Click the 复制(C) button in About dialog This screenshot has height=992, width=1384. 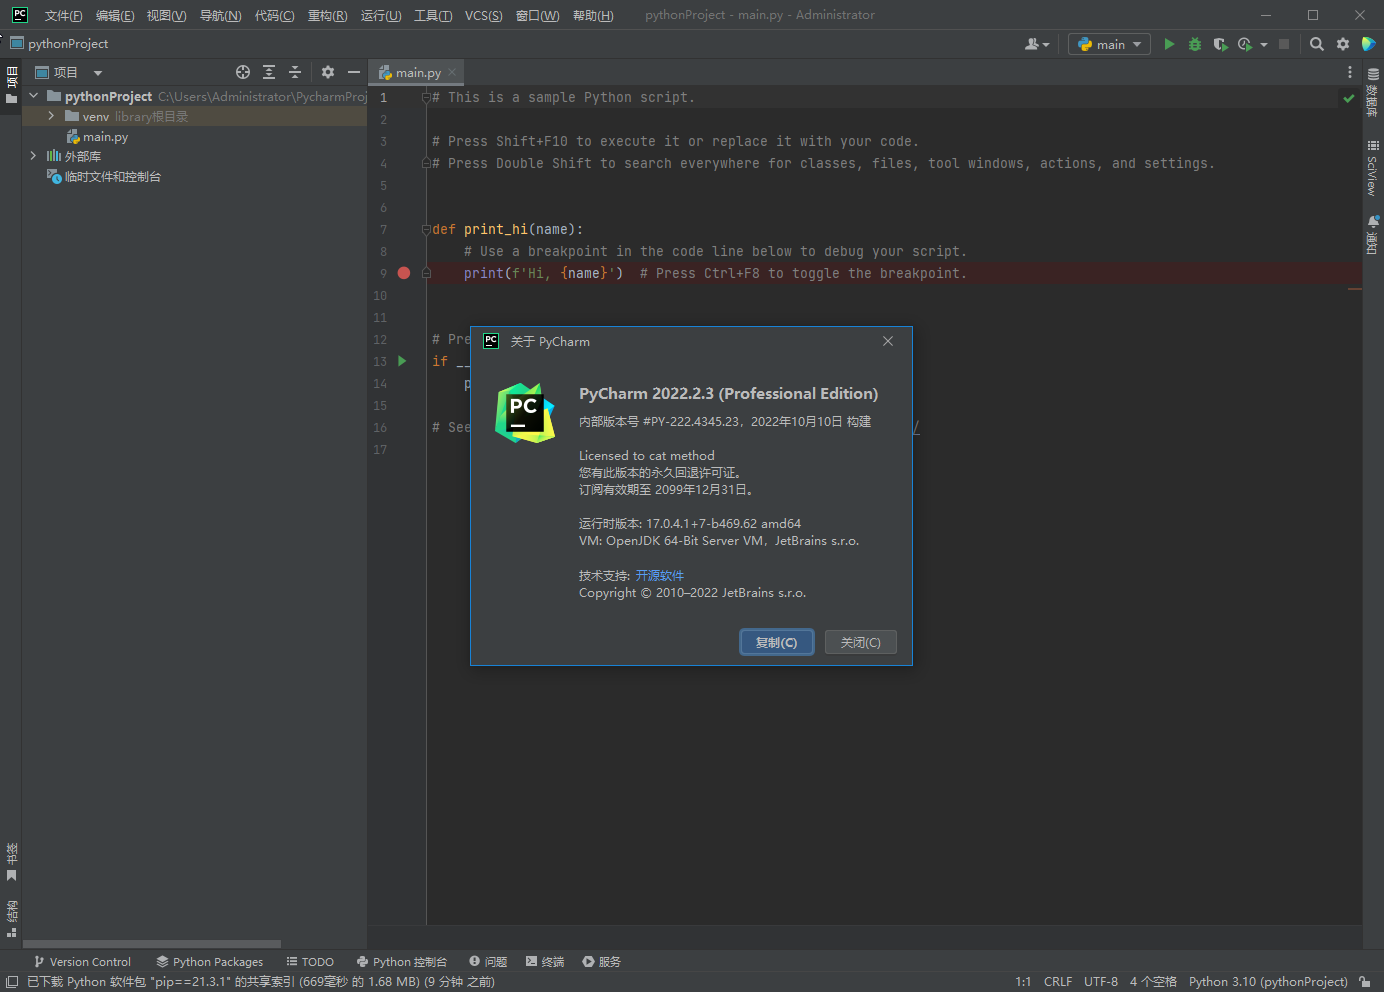pyautogui.click(x=777, y=642)
